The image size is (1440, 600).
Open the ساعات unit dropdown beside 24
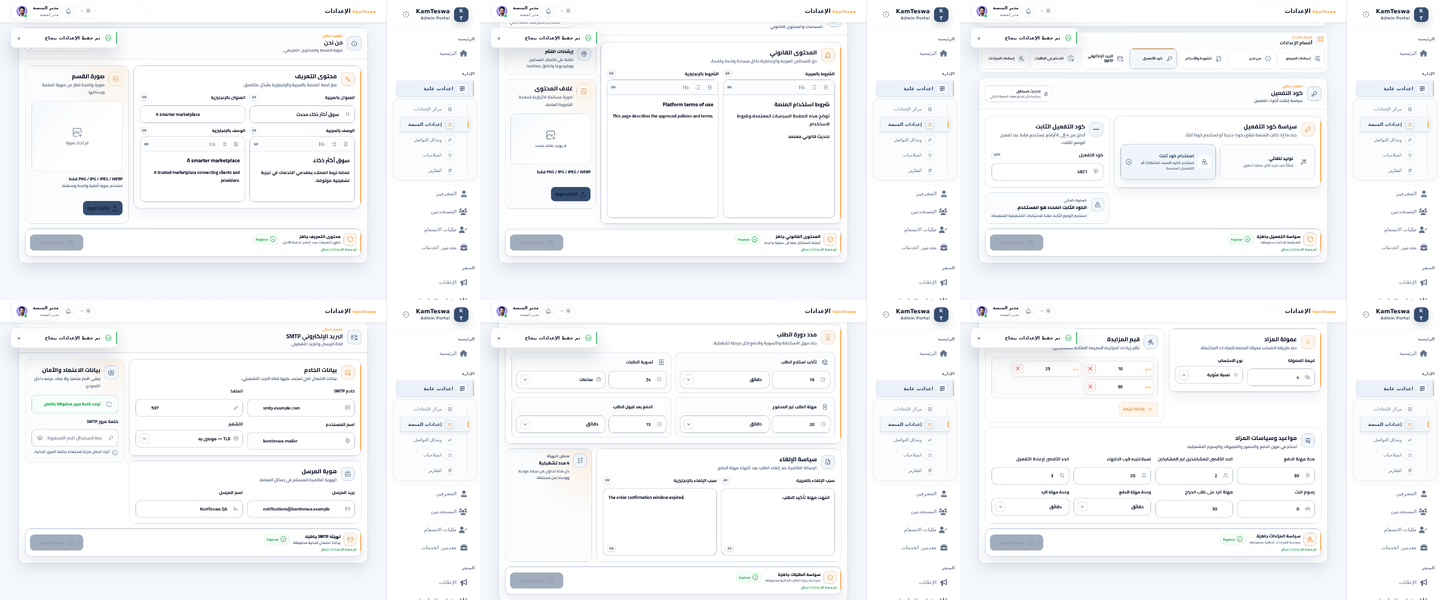pos(562,380)
